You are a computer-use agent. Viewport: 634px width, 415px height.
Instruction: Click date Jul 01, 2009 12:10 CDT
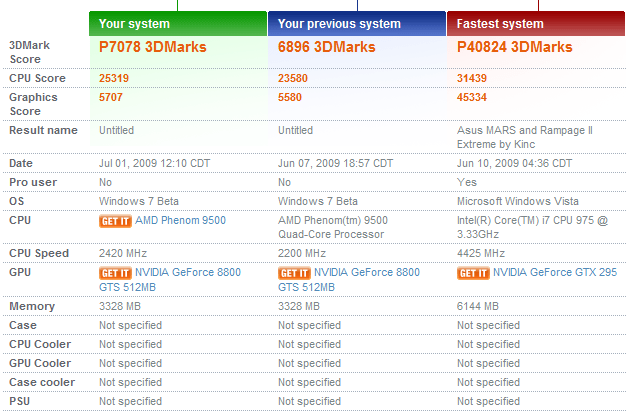tap(154, 163)
